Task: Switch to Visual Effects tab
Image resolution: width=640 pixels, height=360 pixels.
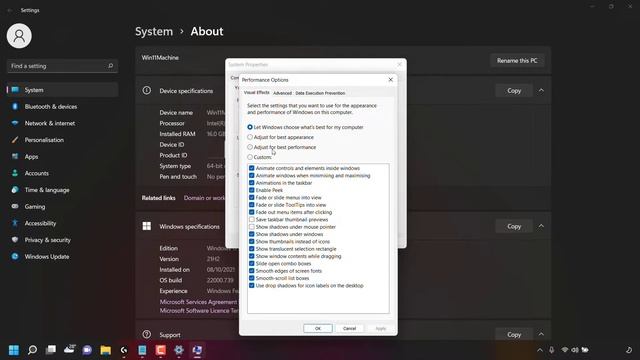Action: [x=257, y=93]
